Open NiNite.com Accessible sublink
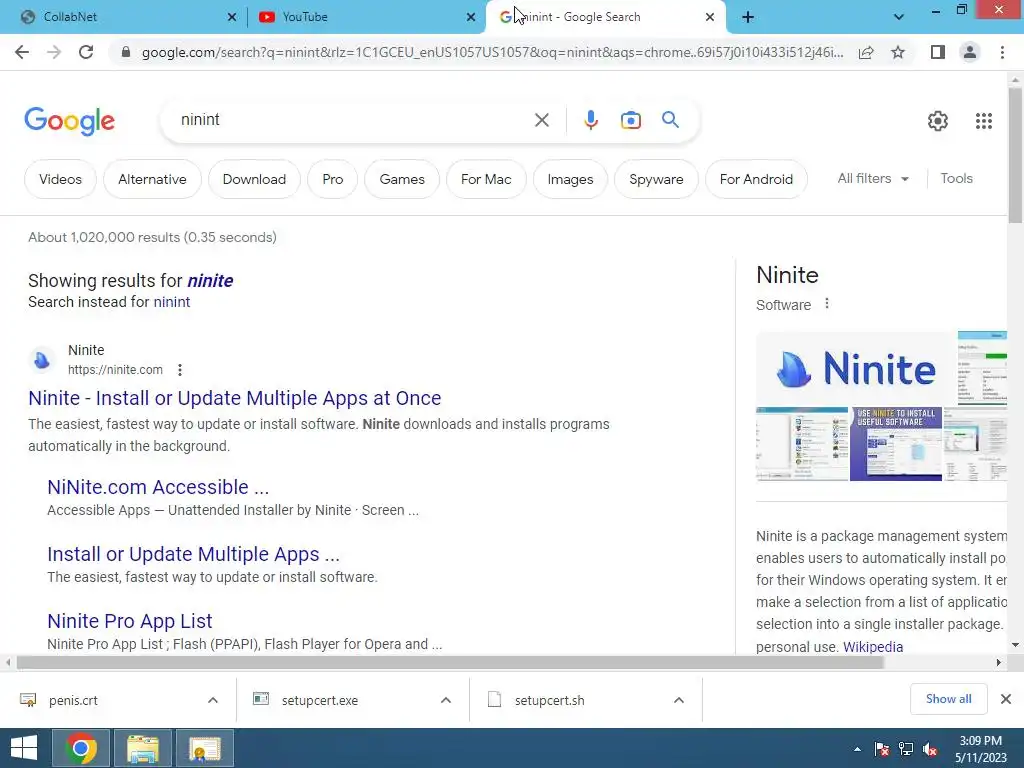This screenshot has width=1024, height=768. coord(158,487)
